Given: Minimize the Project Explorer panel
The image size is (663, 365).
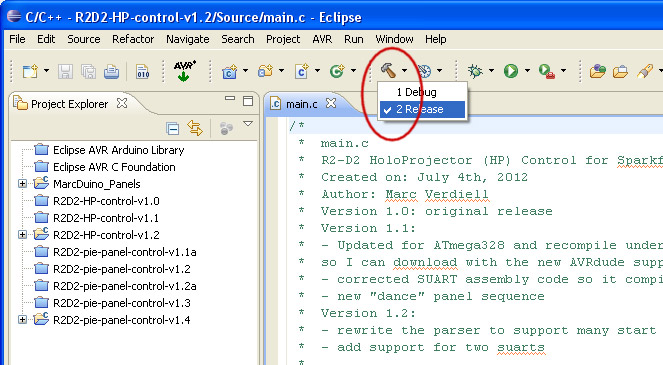Looking at the screenshot, I should (230, 99).
